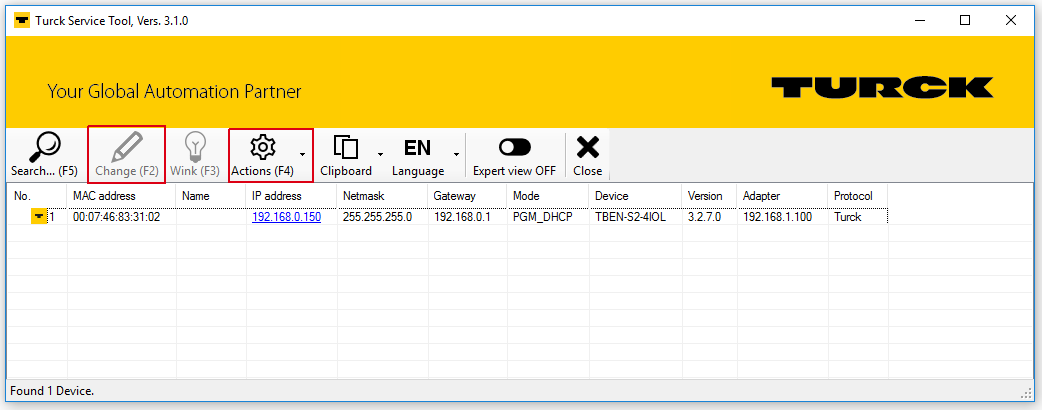This screenshot has width=1042, height=410.
Task: Click the Version column header
Action: 709,196
